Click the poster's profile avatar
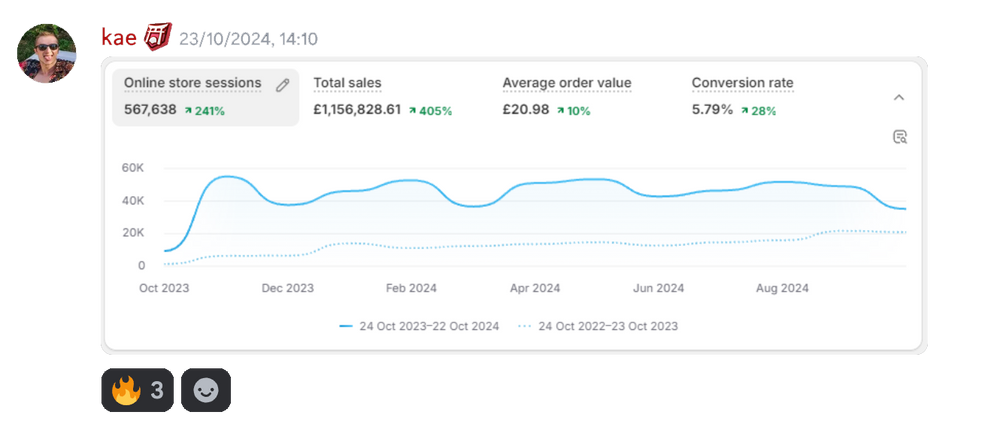1000x430 pixels. click(46, 52)
